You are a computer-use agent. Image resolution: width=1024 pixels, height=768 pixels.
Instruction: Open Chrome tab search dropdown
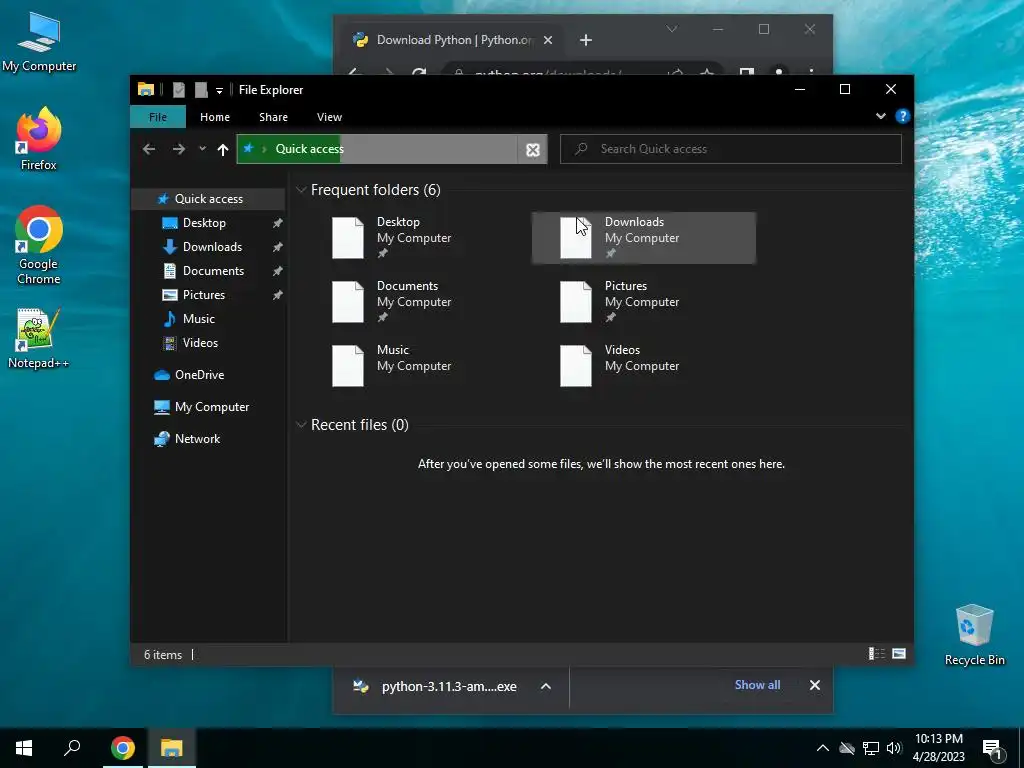(x=671, y=29)
